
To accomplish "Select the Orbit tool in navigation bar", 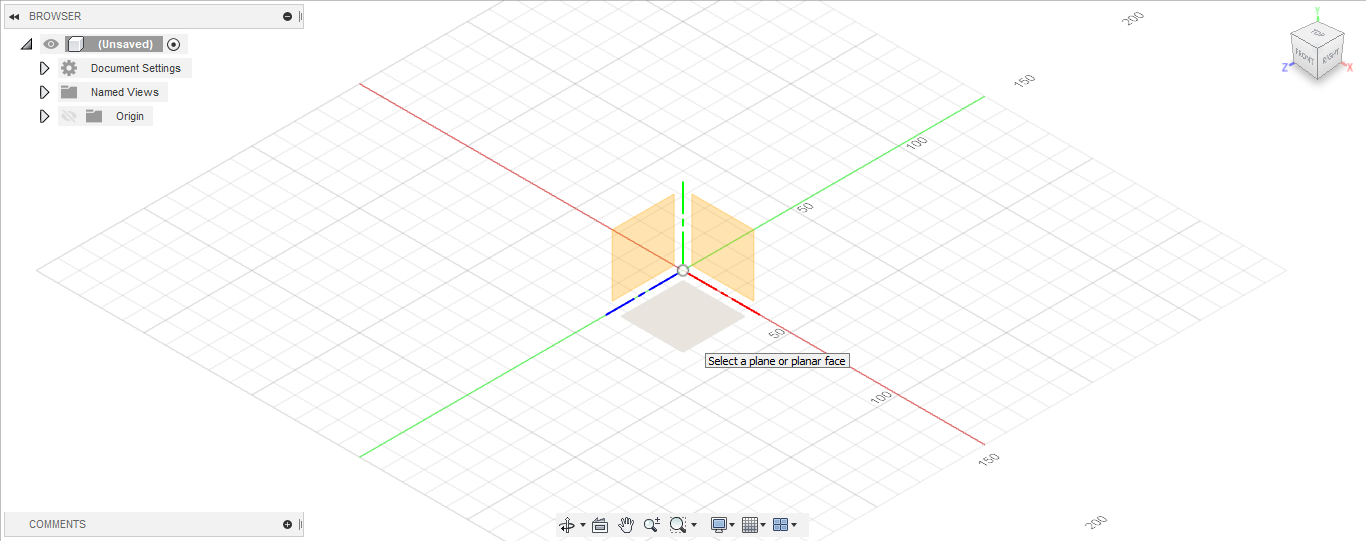I will [x=567, y=525].
